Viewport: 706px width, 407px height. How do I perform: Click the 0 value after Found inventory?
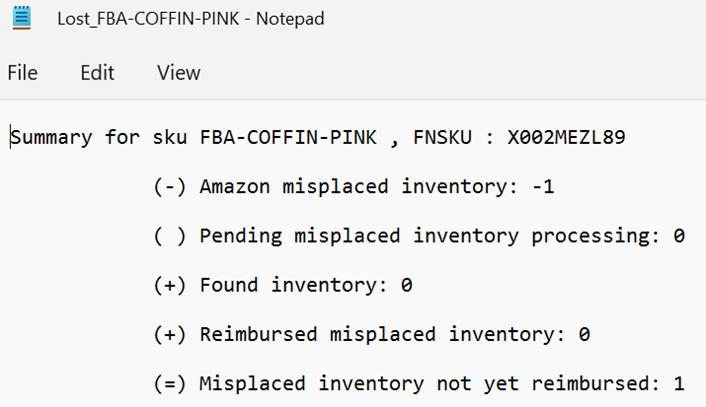tap(407, 285)
